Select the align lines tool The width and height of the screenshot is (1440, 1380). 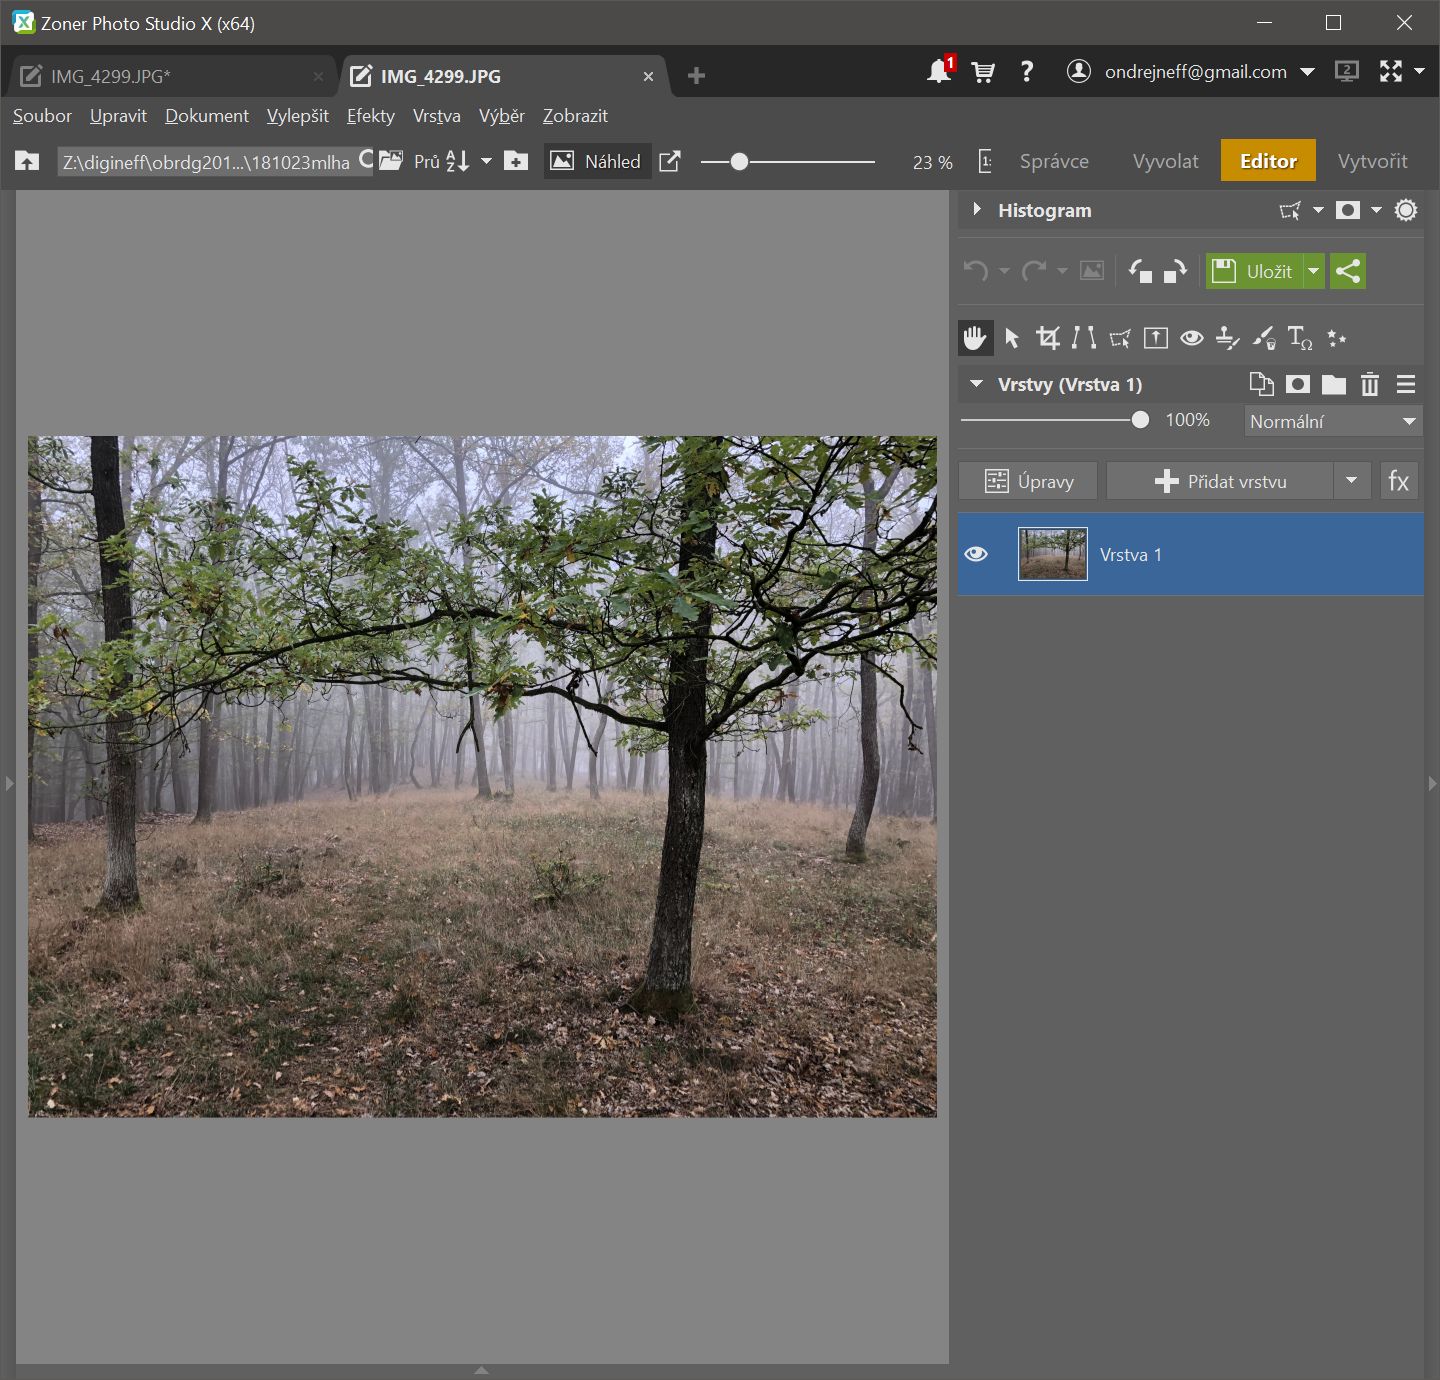click(x=1083, y=338)
